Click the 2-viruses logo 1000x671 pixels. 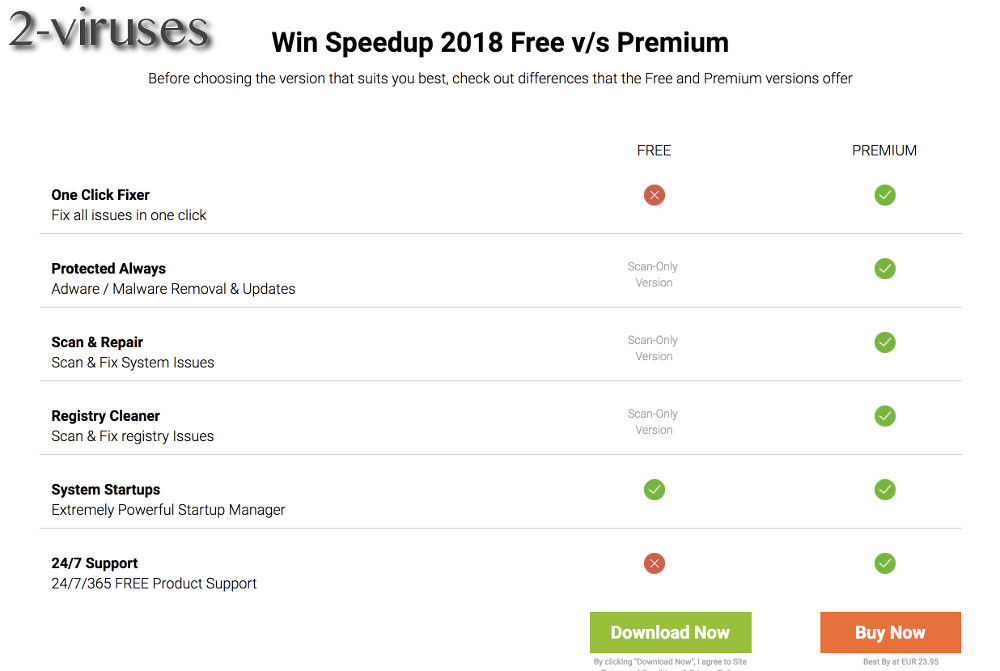click(109, 29)
